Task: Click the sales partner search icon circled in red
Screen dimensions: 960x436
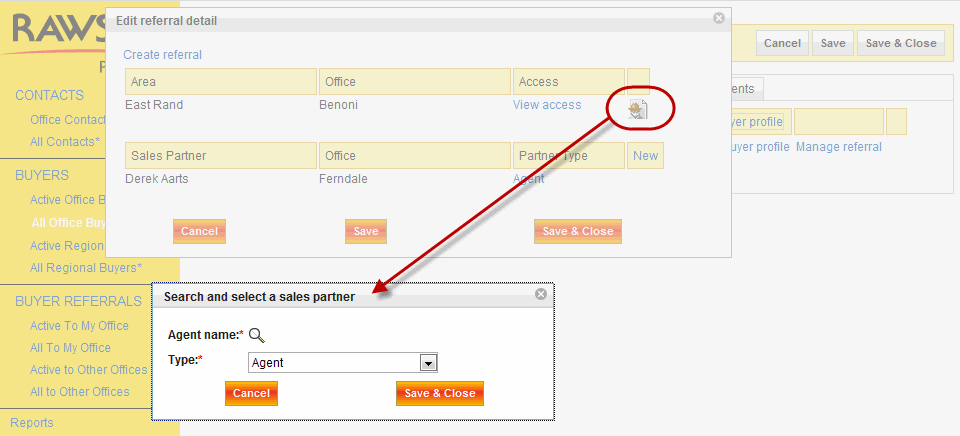Action: pyautogui.click(x=637, y=109)
